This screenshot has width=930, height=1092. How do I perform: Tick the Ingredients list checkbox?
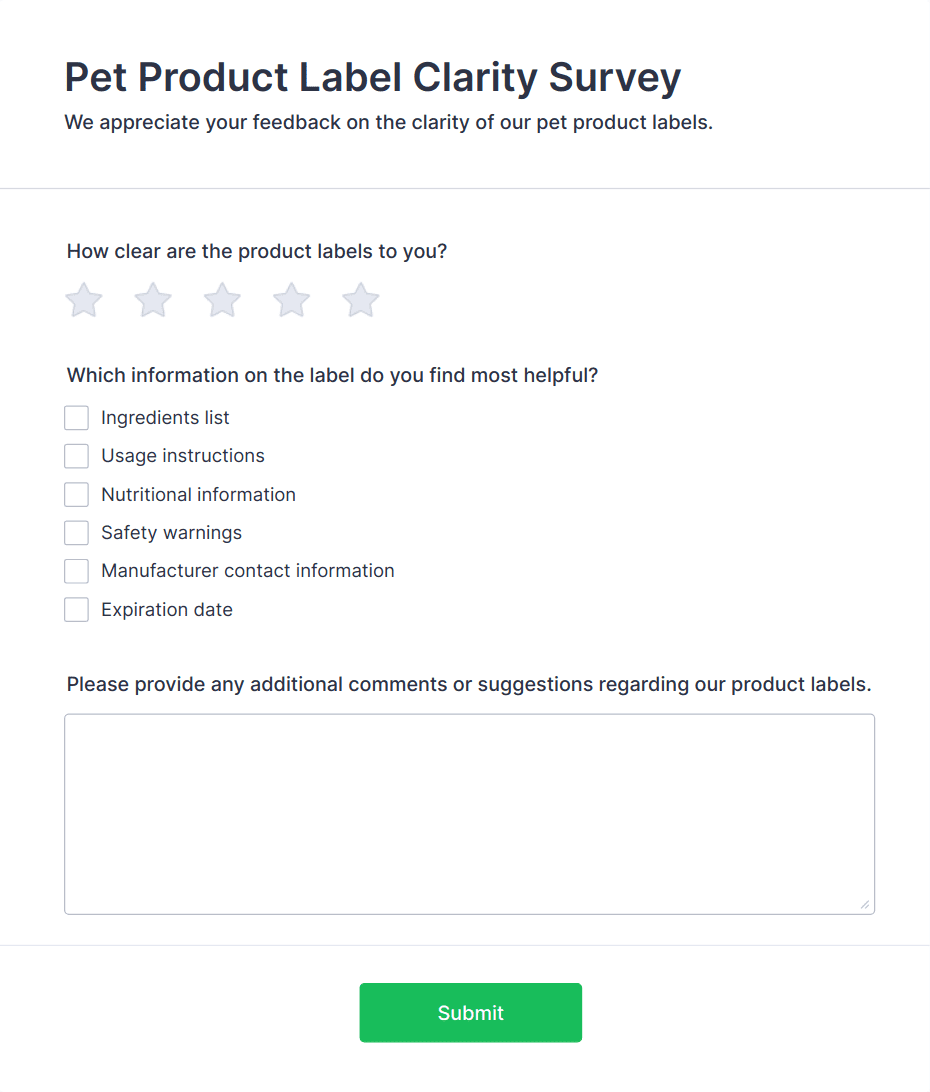click(x=77, y=418)
